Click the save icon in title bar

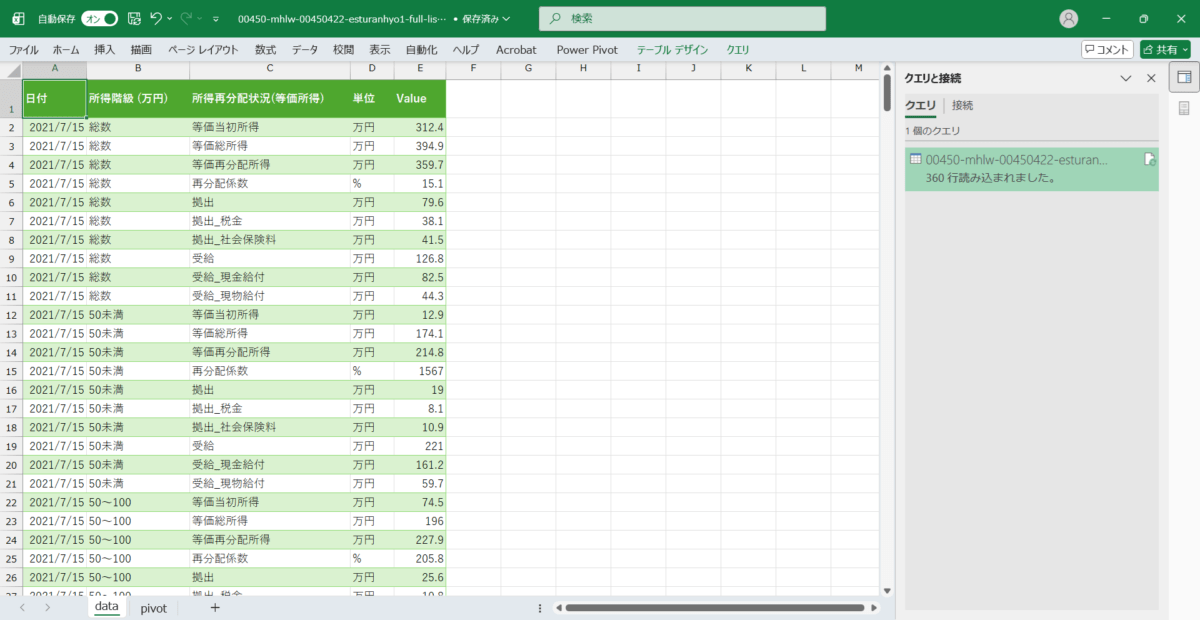(134, 18)
